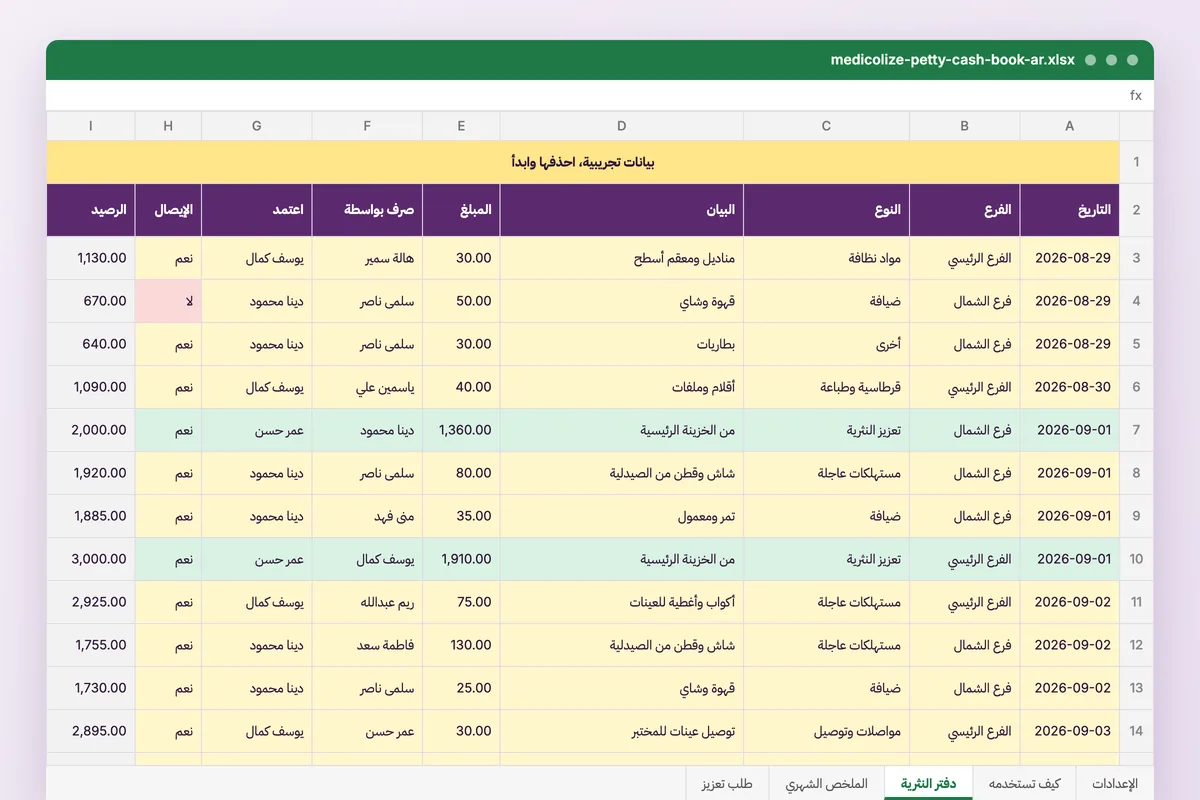Screen dimensions: 1200x800
Task: Select the banner cell بيانات تجريبية، احذفها وابدأ
Action: pos(583,162)
